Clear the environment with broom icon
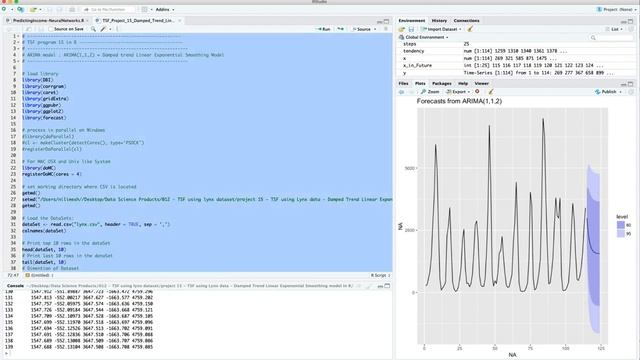The height and width of the screenshot is (360, 640). pos(470,29)
